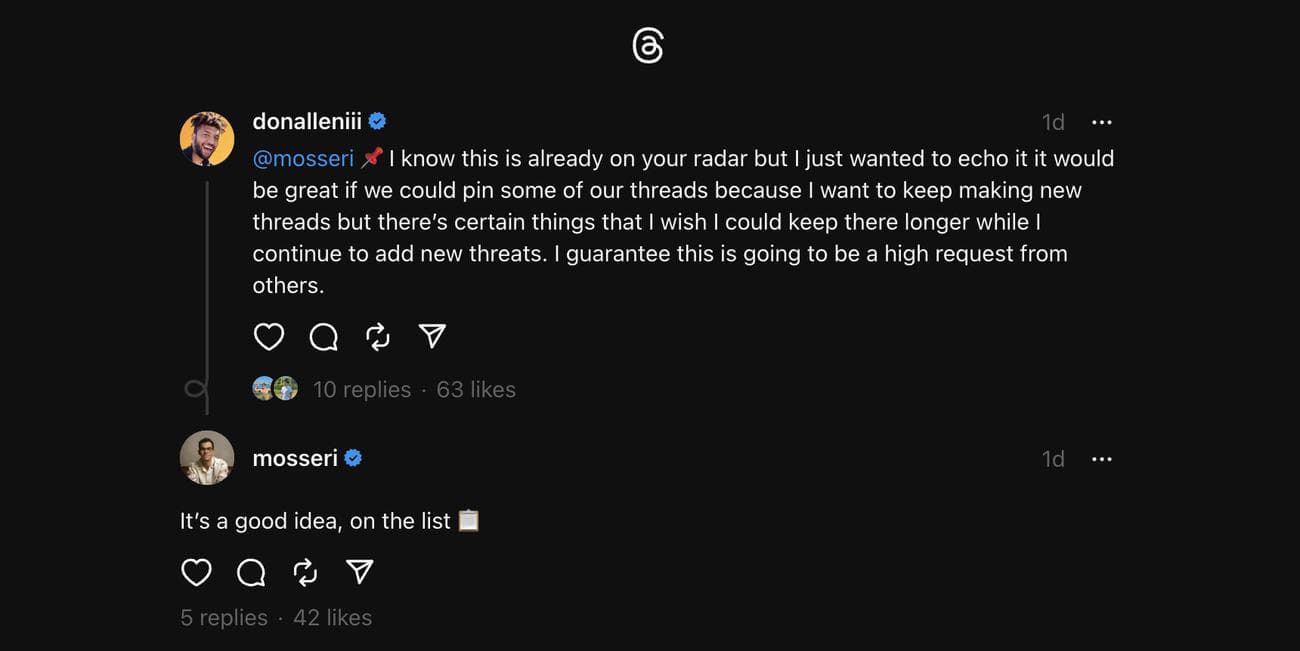
Task: Open more options for donalleniii's thread
Action: click(x=1101, y=122)
